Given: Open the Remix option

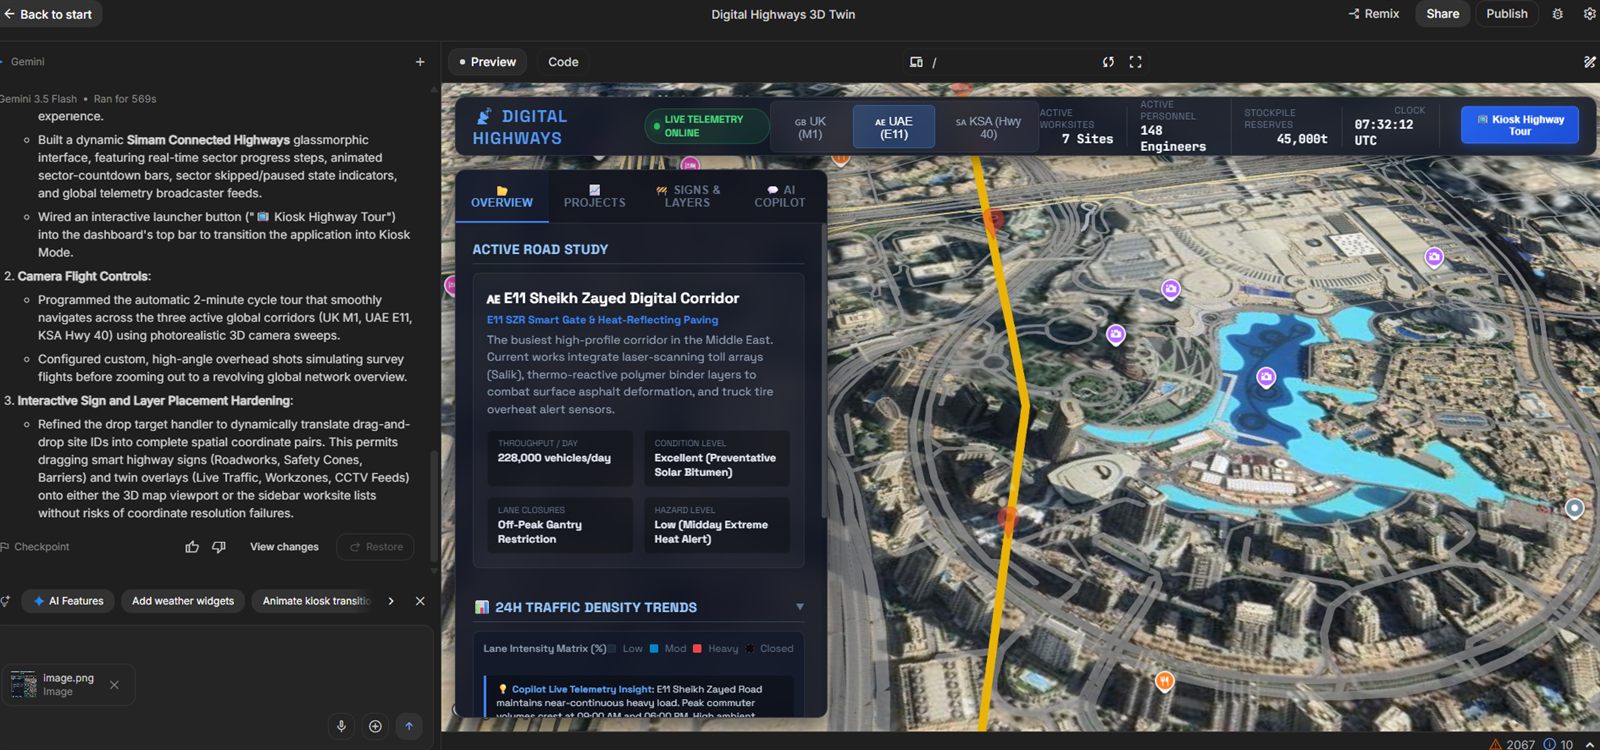Looking at the screenshot, I should (x=1374, y=14).
